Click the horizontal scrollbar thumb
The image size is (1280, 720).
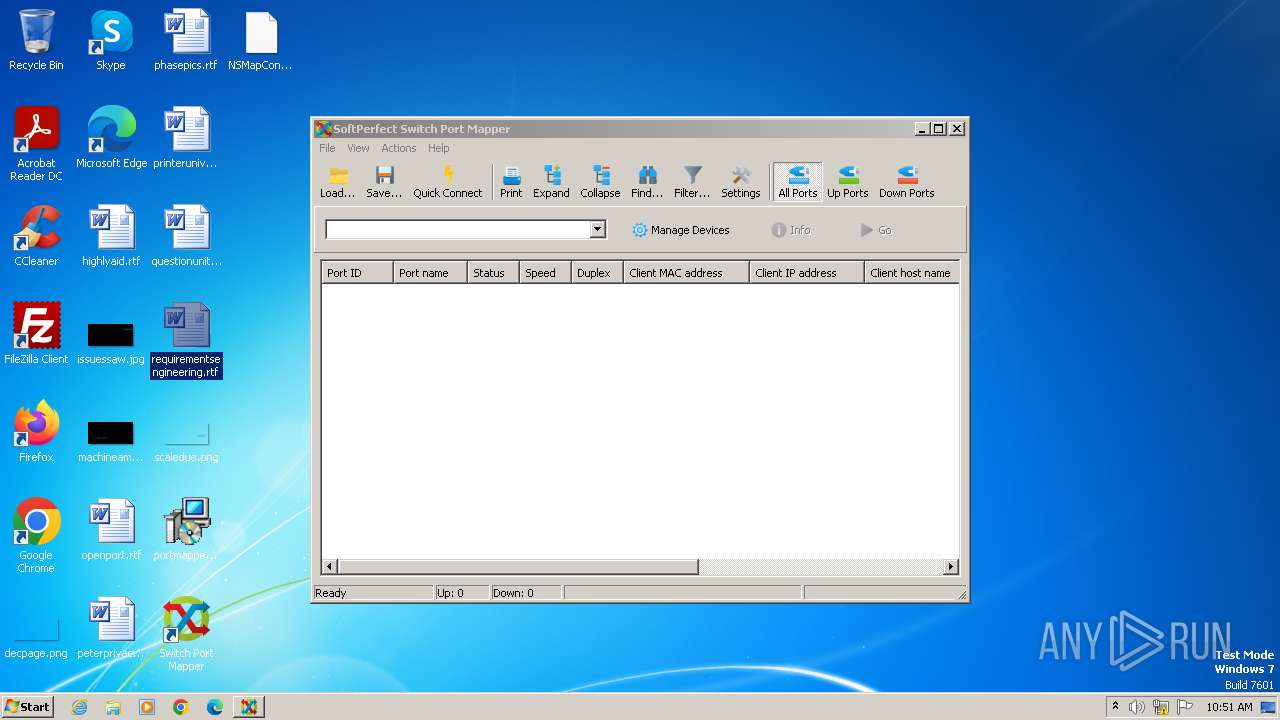coord(518,567)
